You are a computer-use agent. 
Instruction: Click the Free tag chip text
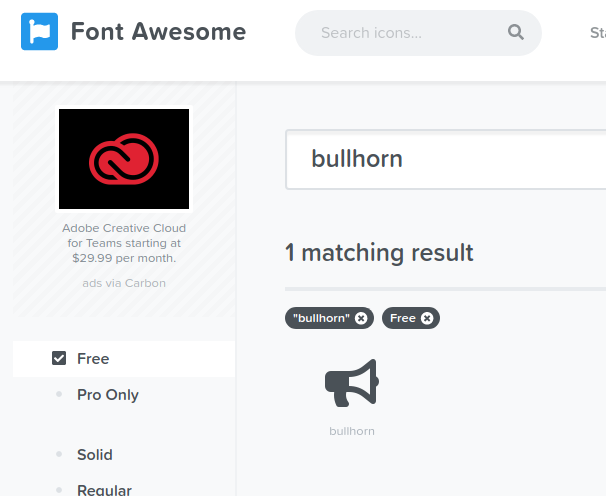tap(403, 318)
